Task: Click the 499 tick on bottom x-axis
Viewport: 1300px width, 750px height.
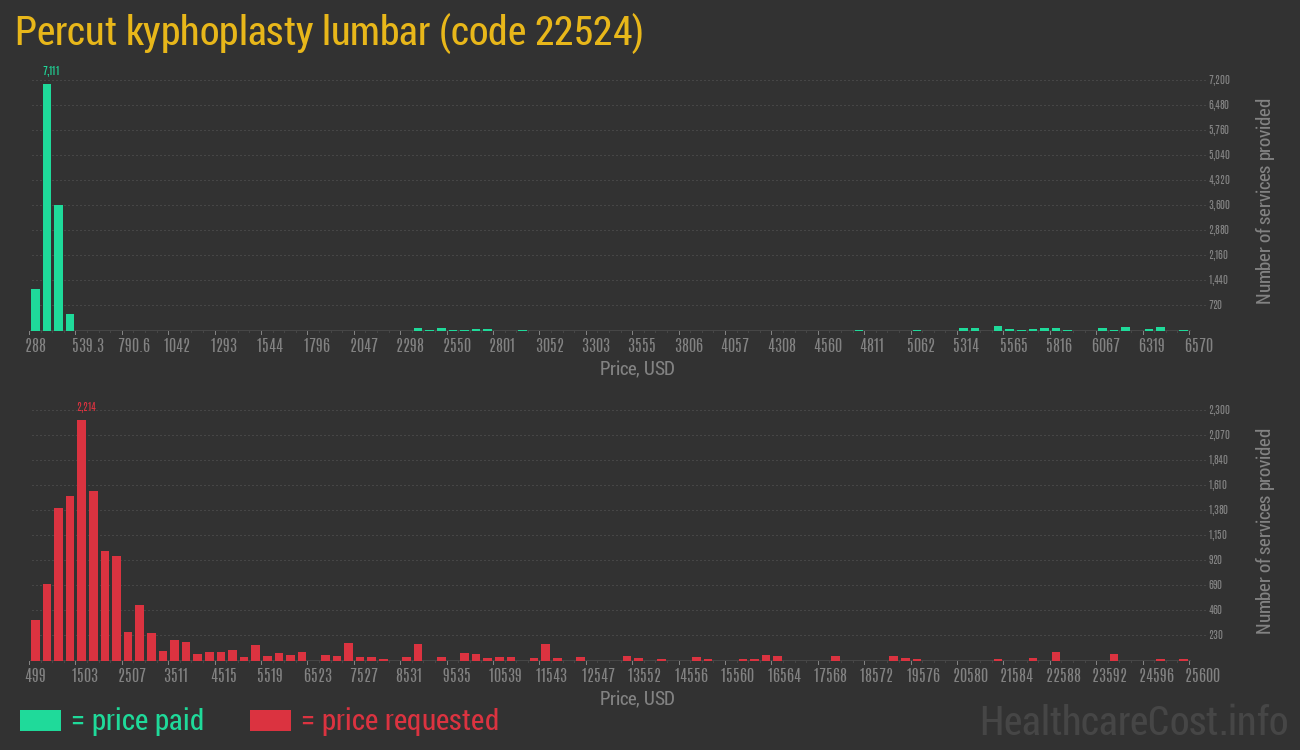Action: pyautogui.click(x=35, y=675)
